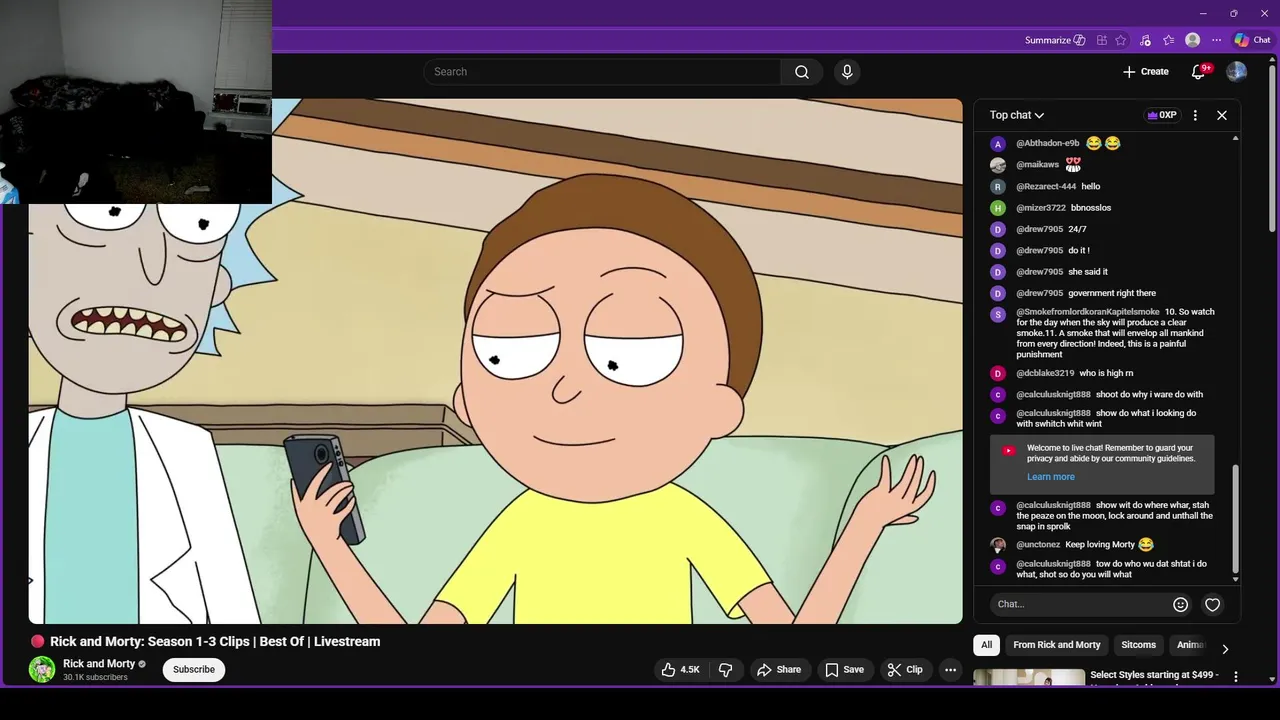The image size is (1280, 720).
Task: Start voice search with microphone icon
Action: 847,72
